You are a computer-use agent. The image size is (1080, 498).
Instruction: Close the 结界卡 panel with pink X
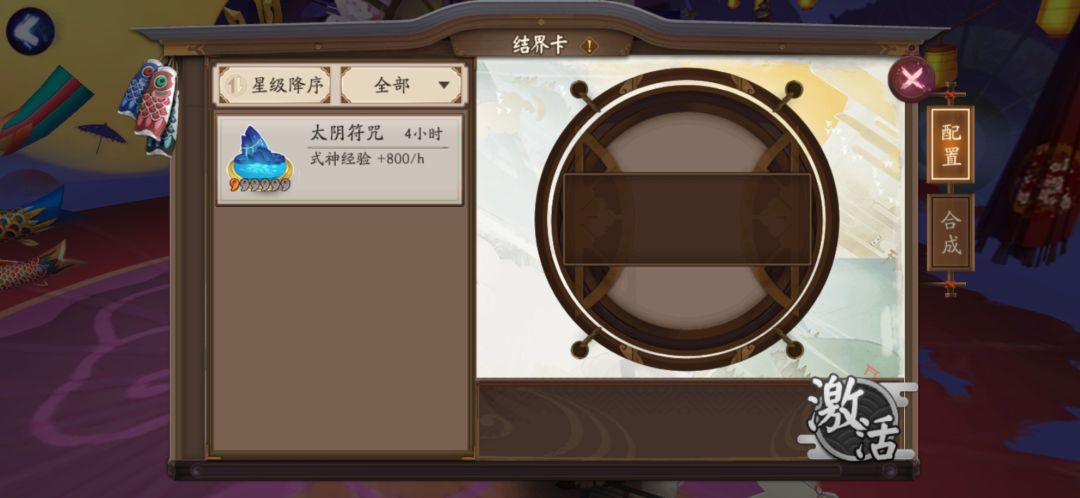pyautogui.click(x=912, y=79)
